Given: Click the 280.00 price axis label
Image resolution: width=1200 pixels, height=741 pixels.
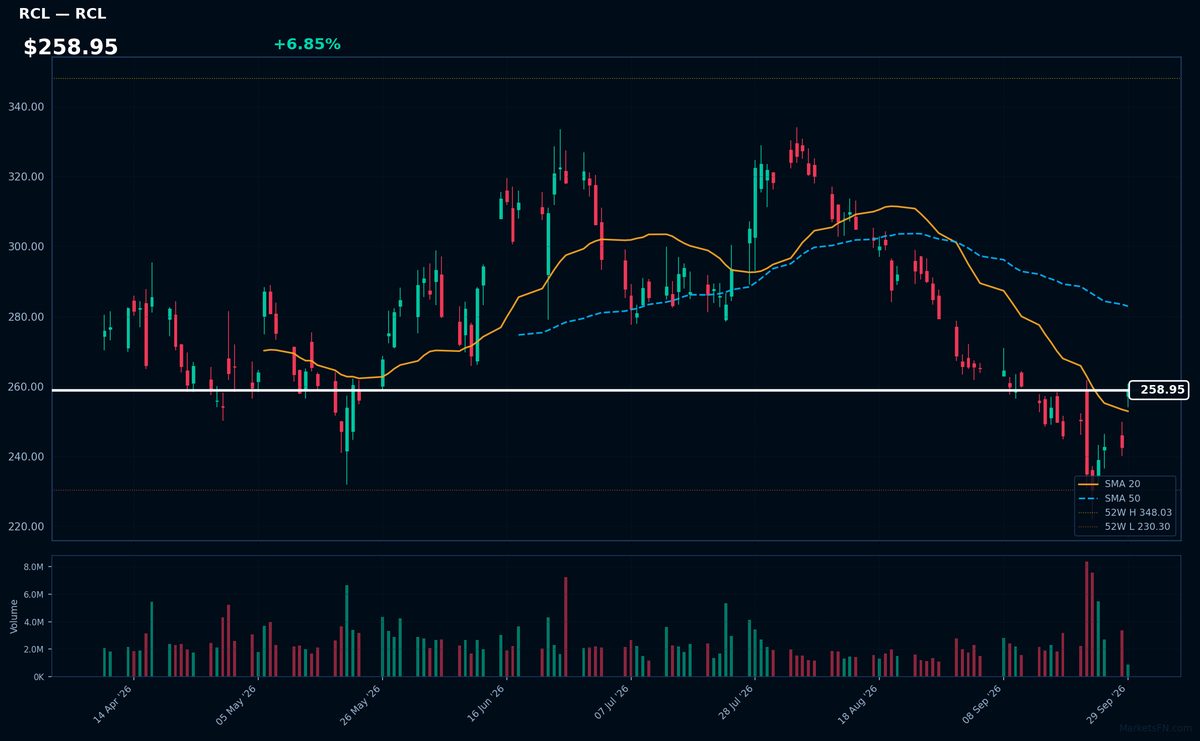Looking at the screenshot, I should coord(26,317).
